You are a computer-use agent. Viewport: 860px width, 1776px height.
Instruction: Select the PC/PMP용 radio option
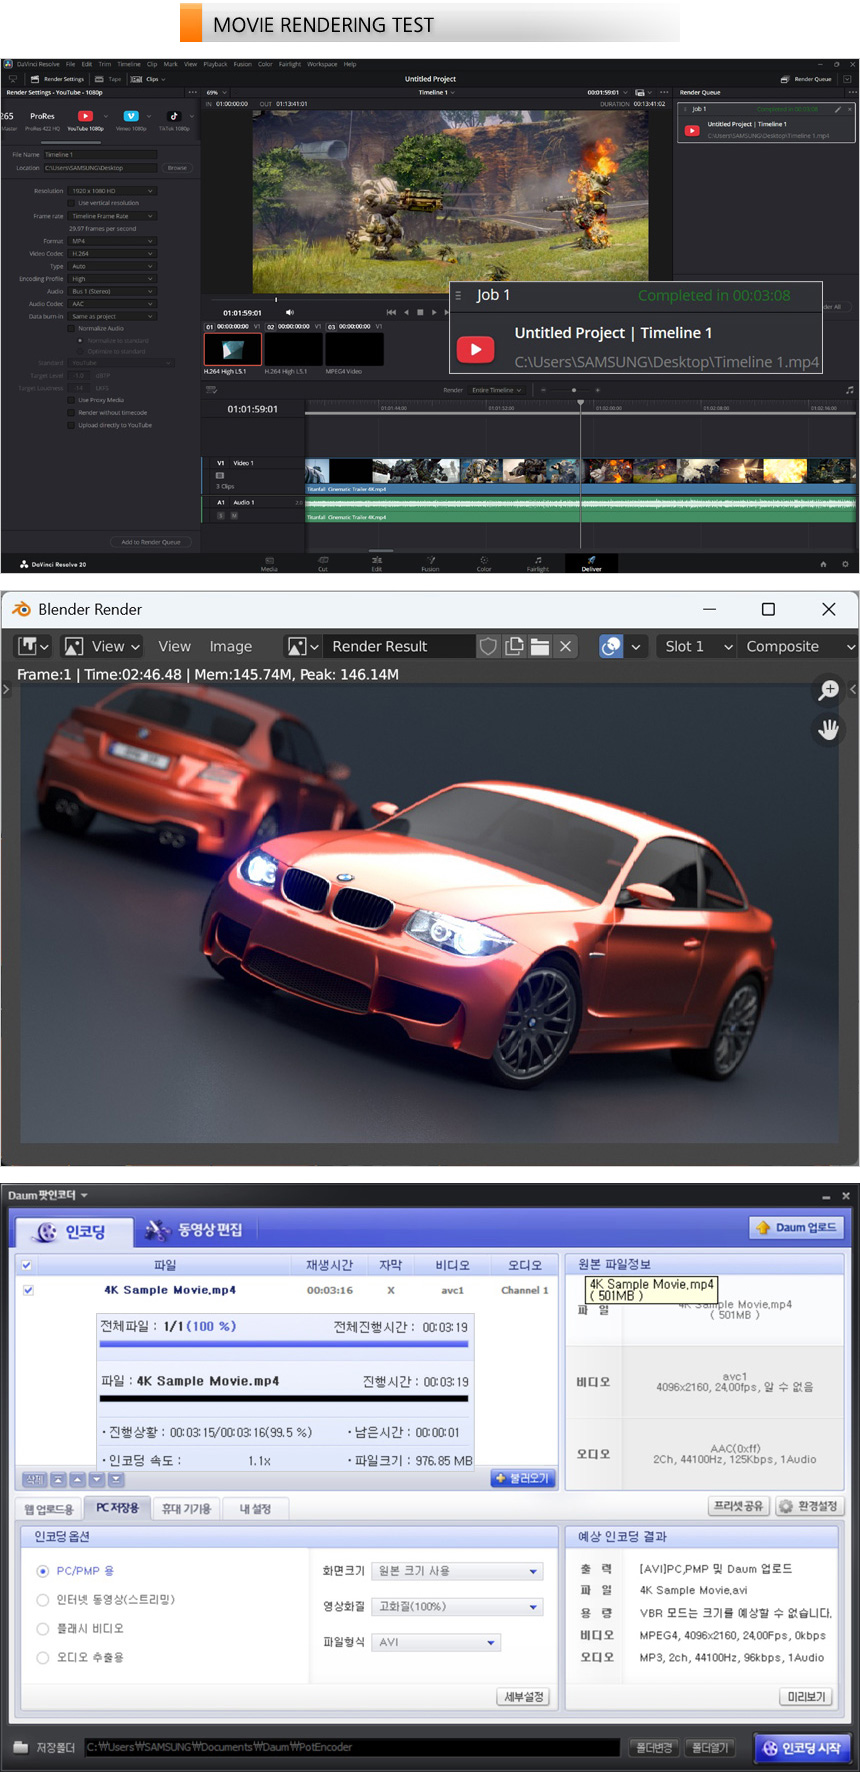[x=43, y=1571]
